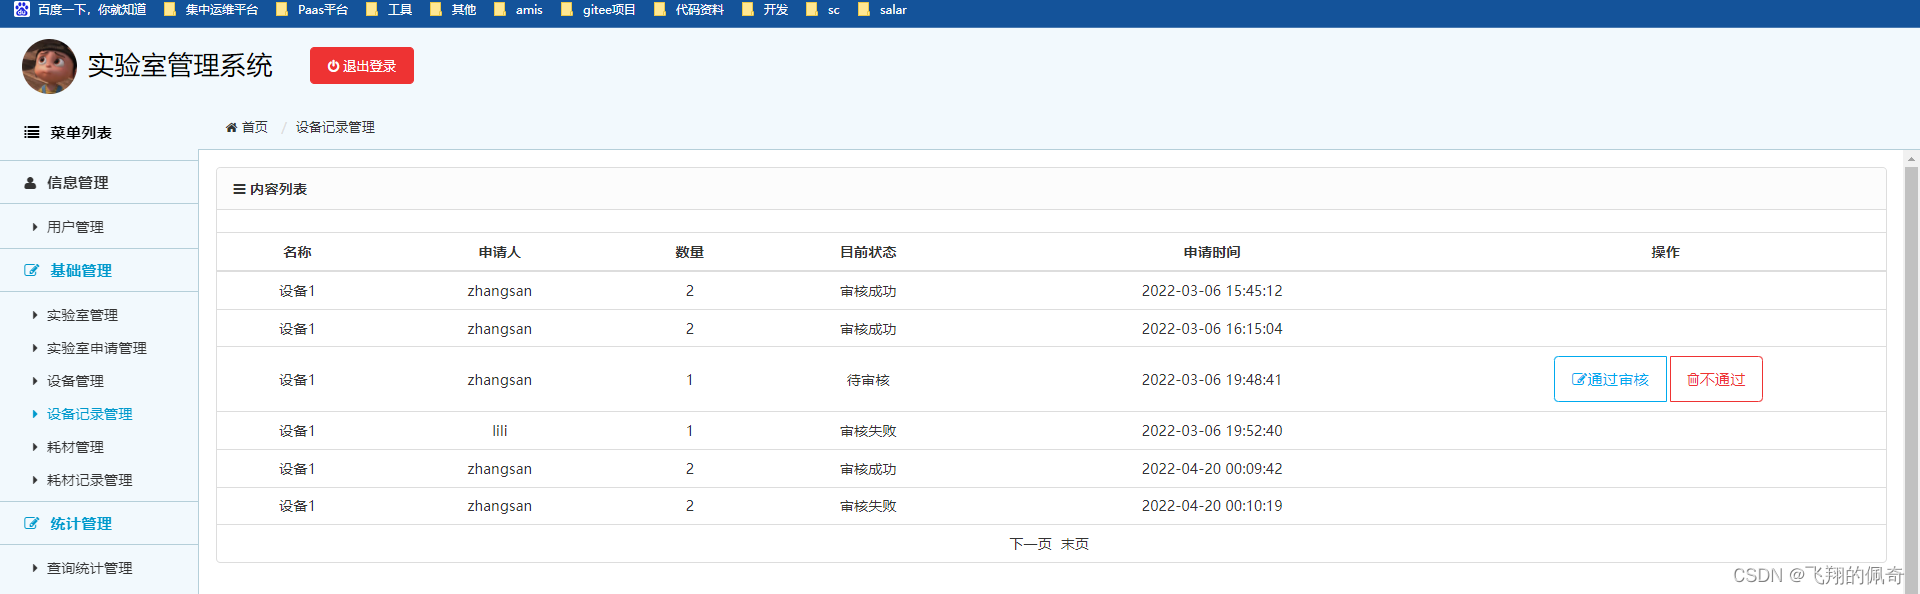The image size is (1920, 594).
Task: Open 实验室申请管理 menu item
Action: click(x=96, y=348)
